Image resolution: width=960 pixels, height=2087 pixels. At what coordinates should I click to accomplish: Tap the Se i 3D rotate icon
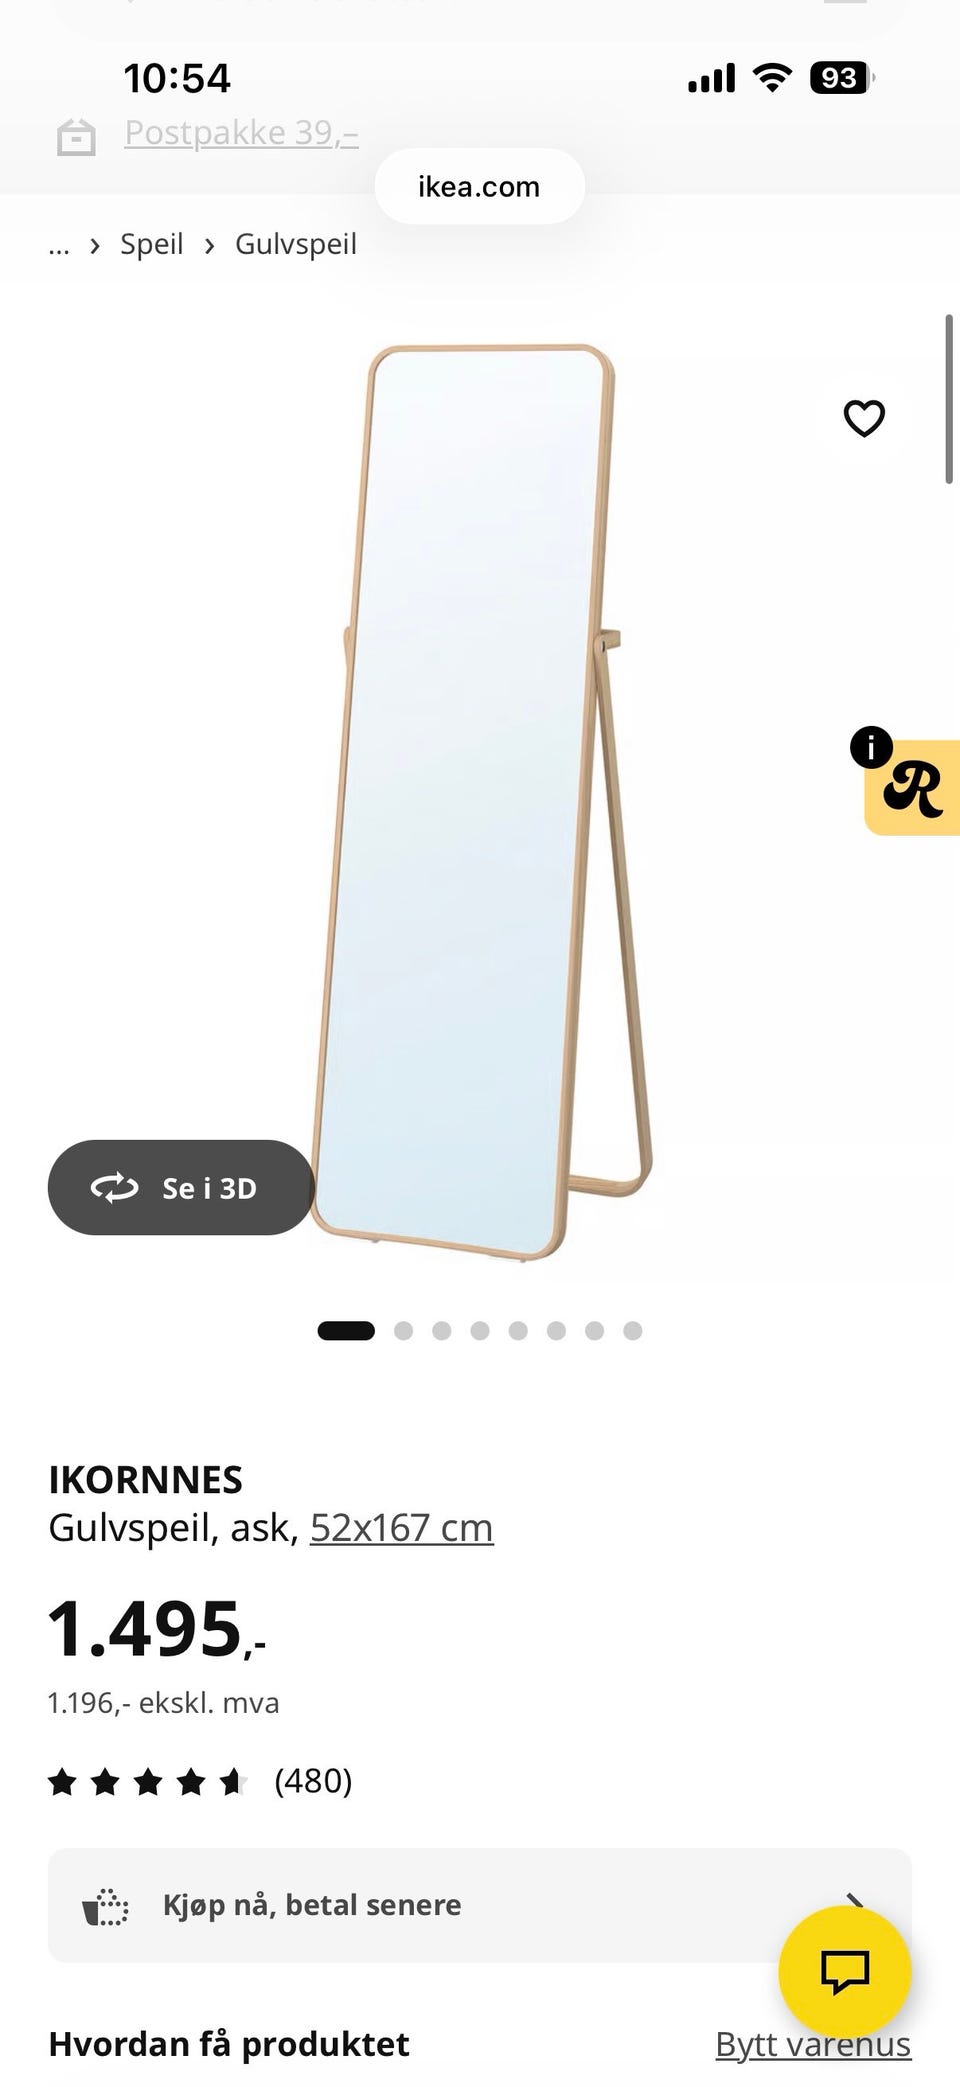[114, 1187]
